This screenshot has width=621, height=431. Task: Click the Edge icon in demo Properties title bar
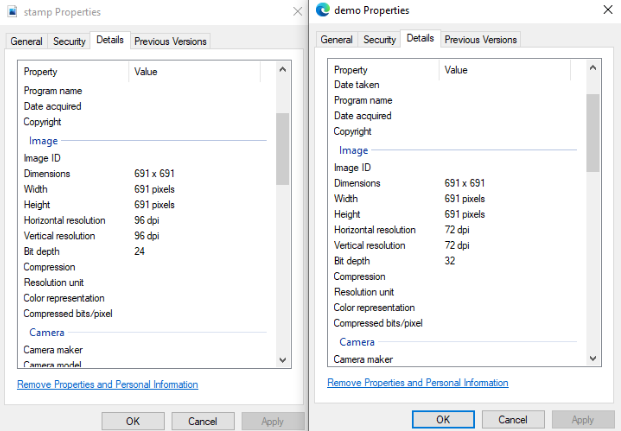coord(322,10)
